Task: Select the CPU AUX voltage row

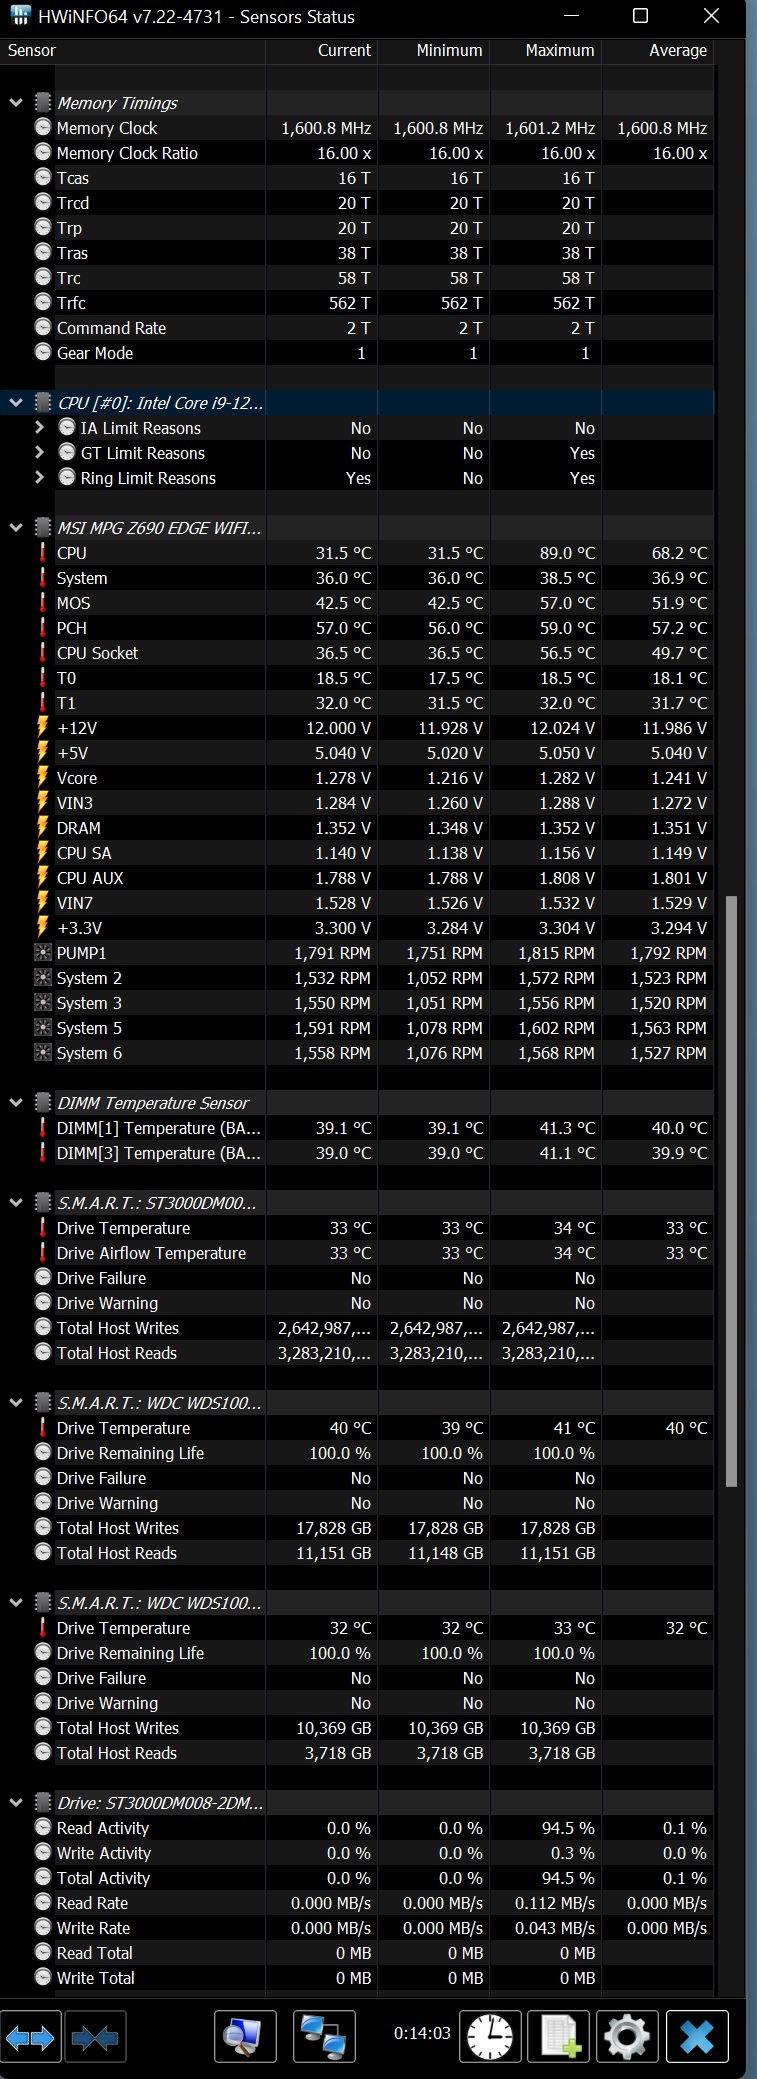Action: coord(357,877)
